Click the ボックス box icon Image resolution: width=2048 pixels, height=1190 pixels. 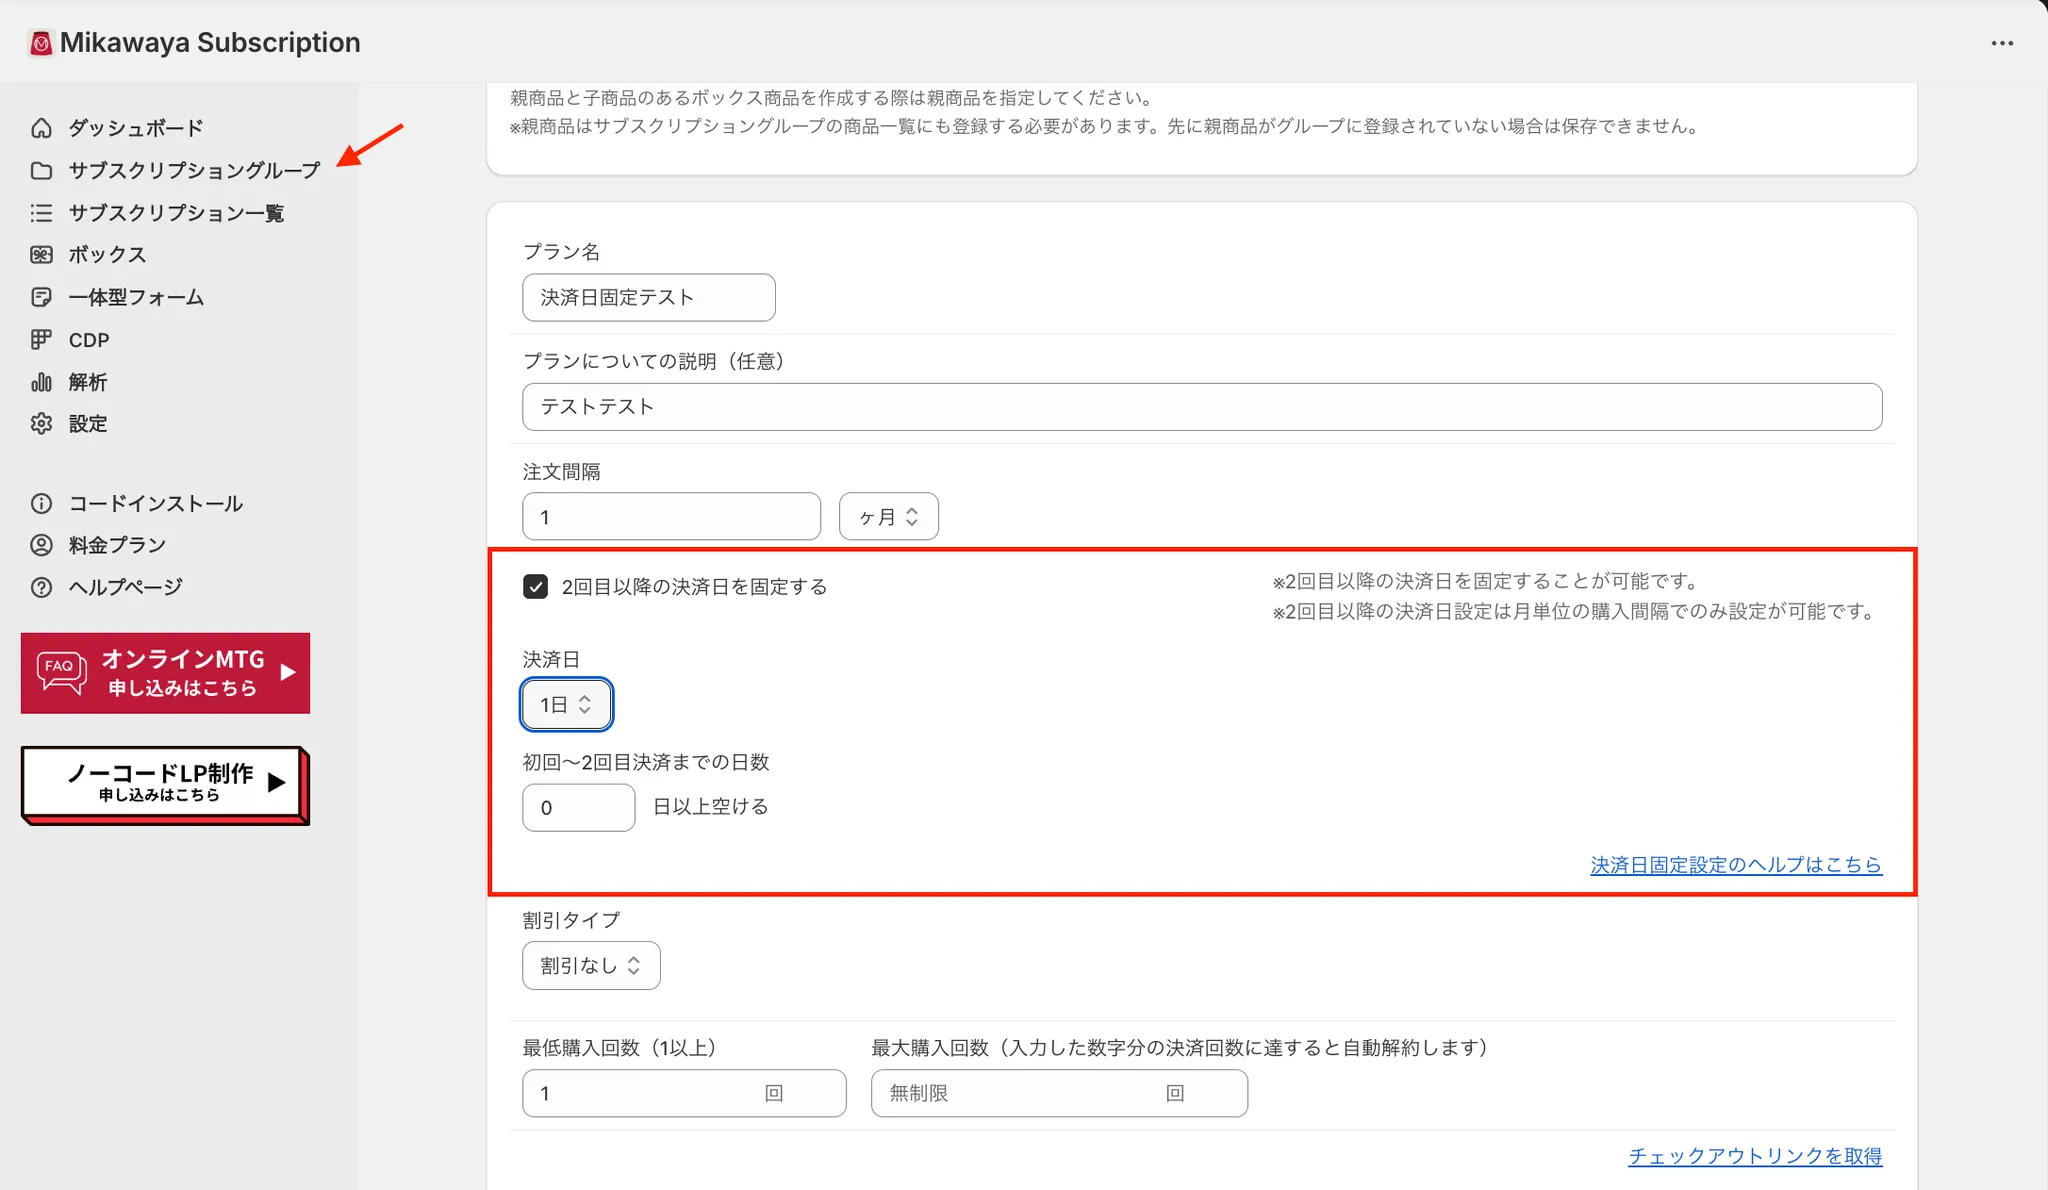[x=41, y=255]
